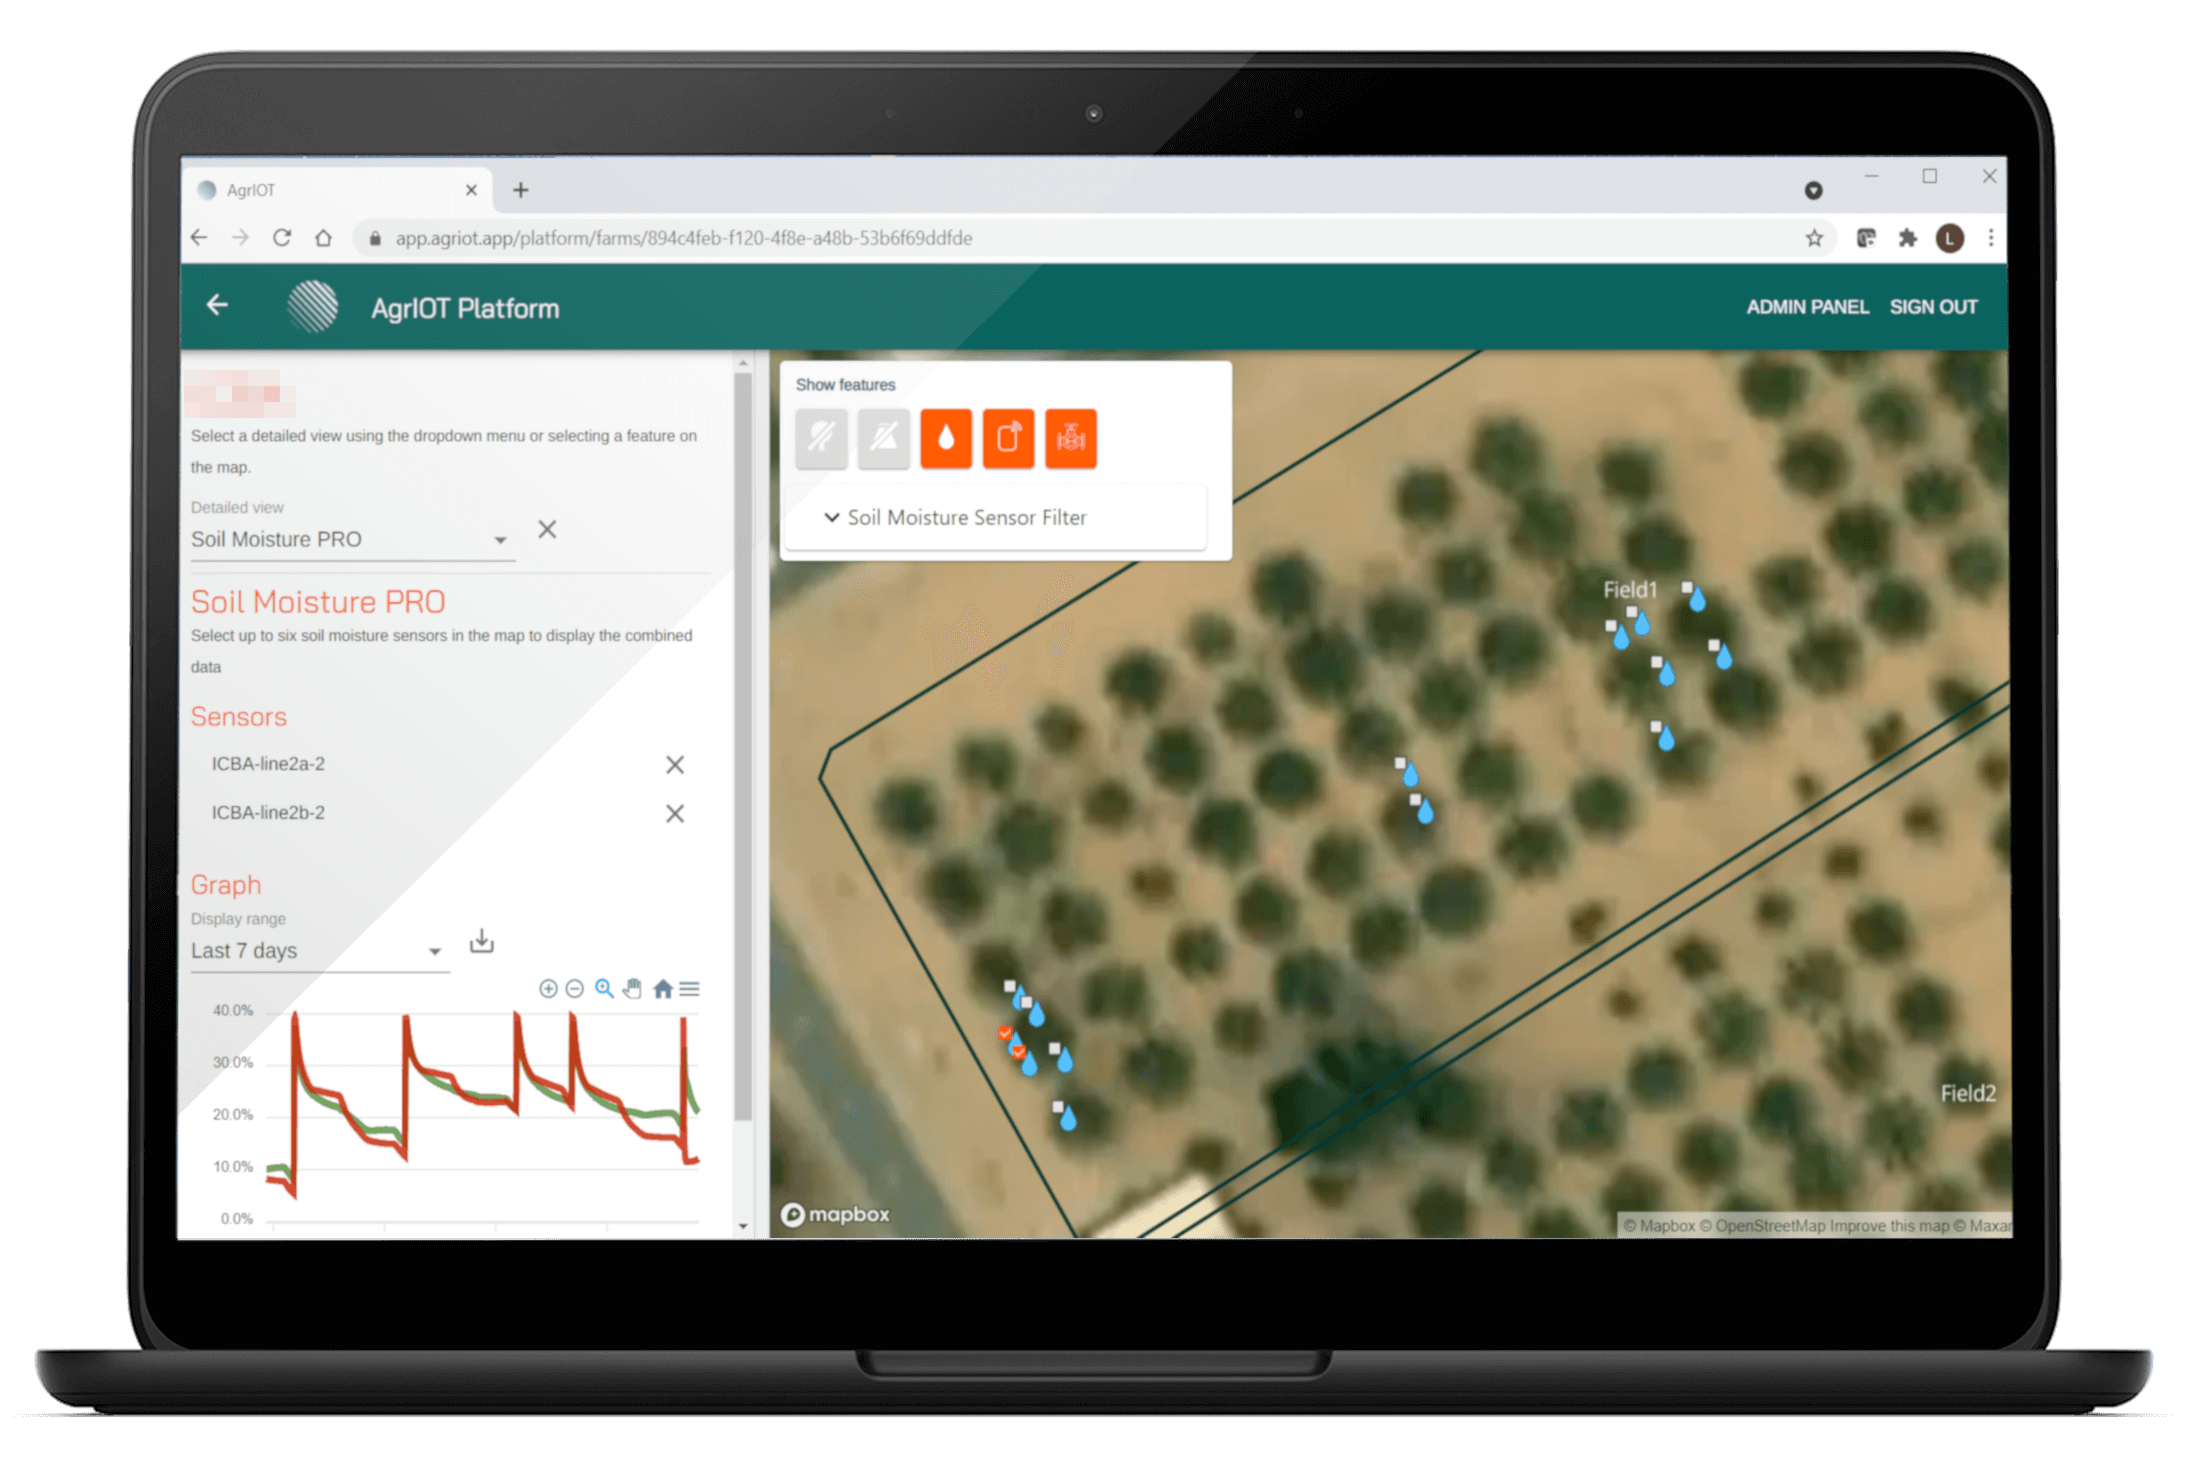Toggle the wireless device feature button
The height and width of the screenshot is (1459, 2188).
1008,438
